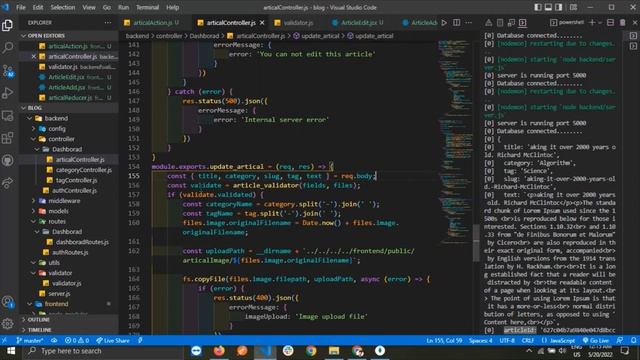Screen dimensions: 640x360
Task: Open the Run and Debug view
Action: [7, 93]
